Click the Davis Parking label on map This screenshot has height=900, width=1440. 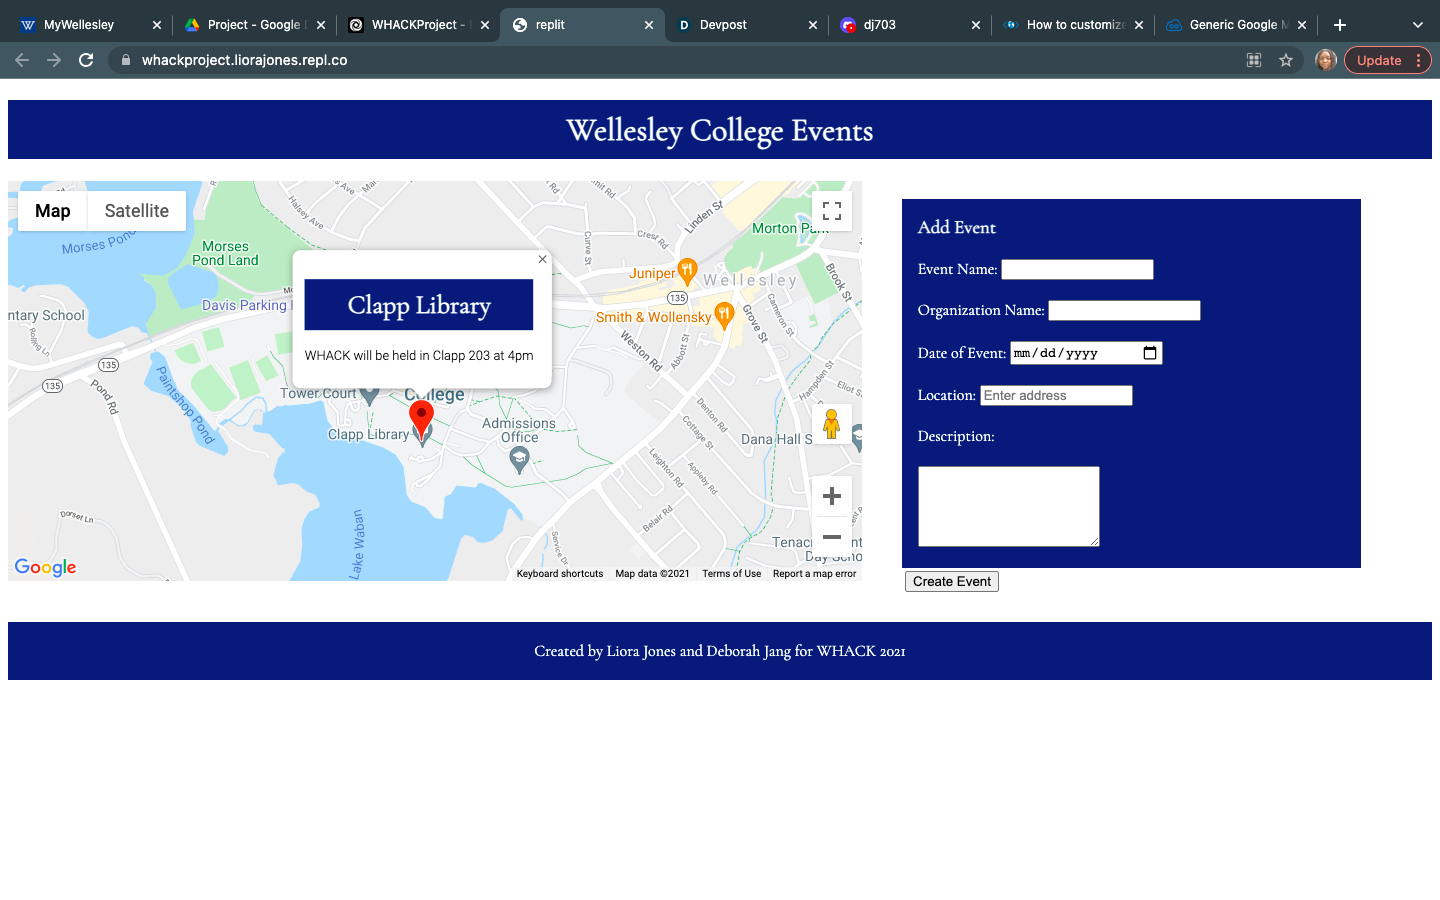(x=244, y=305)
